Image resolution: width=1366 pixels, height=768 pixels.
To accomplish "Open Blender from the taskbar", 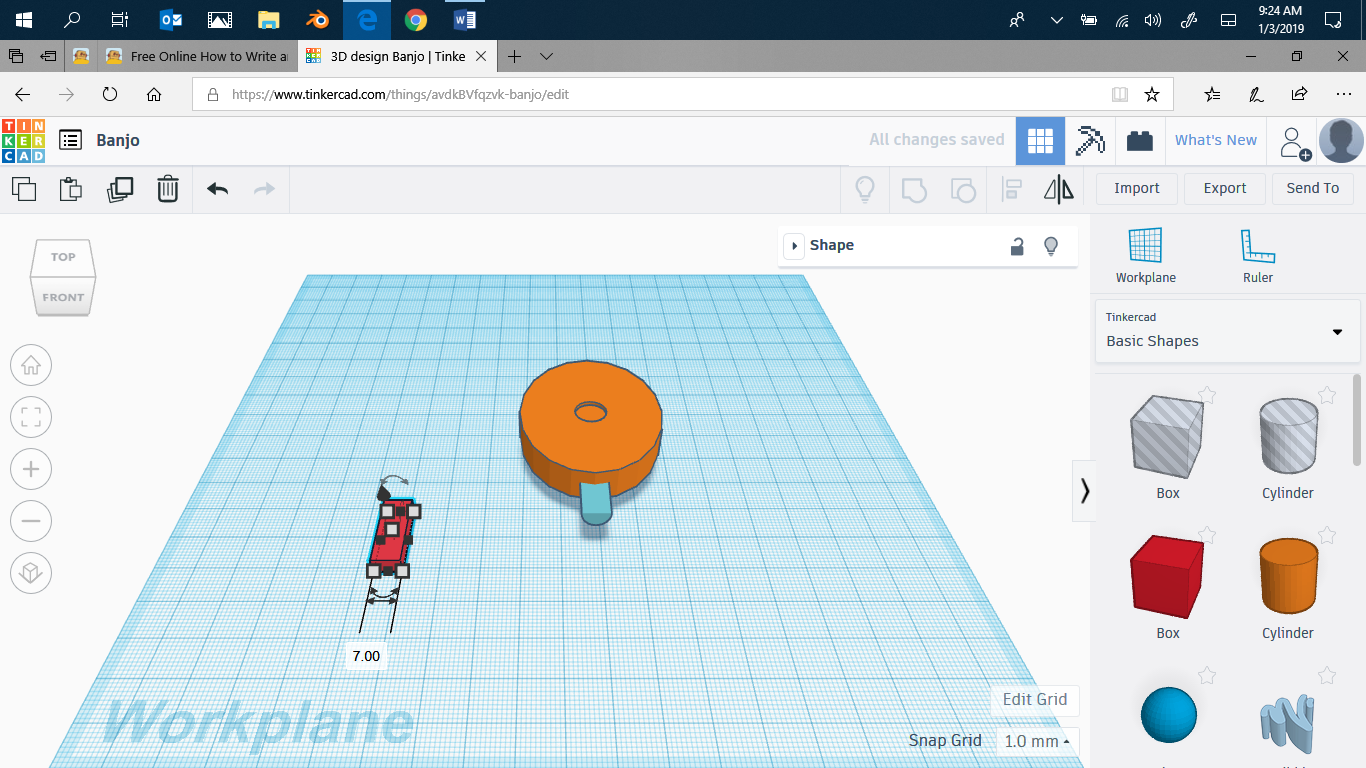I will tap(316, 19).
